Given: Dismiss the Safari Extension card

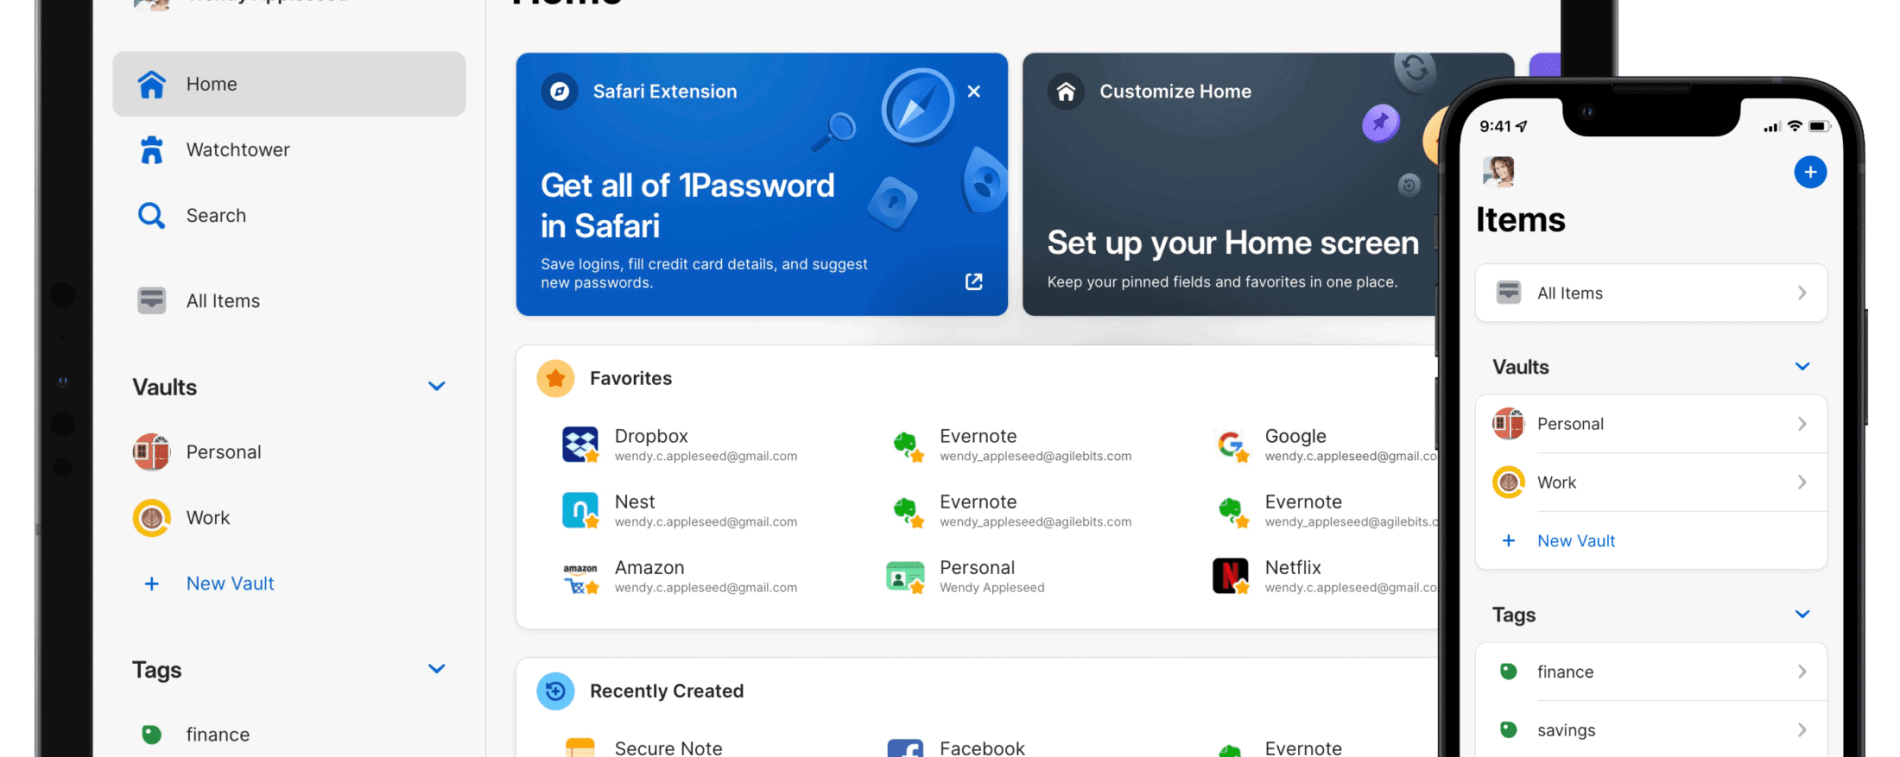Looking at the screenshot, I should [x=974, y=92].
